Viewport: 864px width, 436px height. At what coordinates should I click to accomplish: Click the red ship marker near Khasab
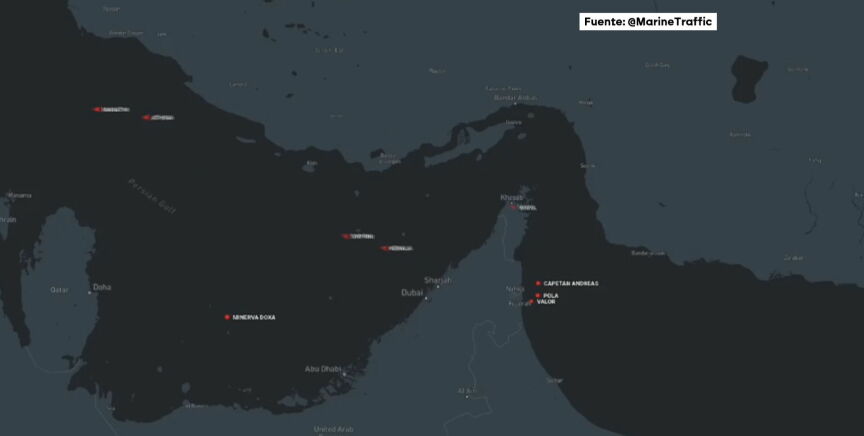514,207
